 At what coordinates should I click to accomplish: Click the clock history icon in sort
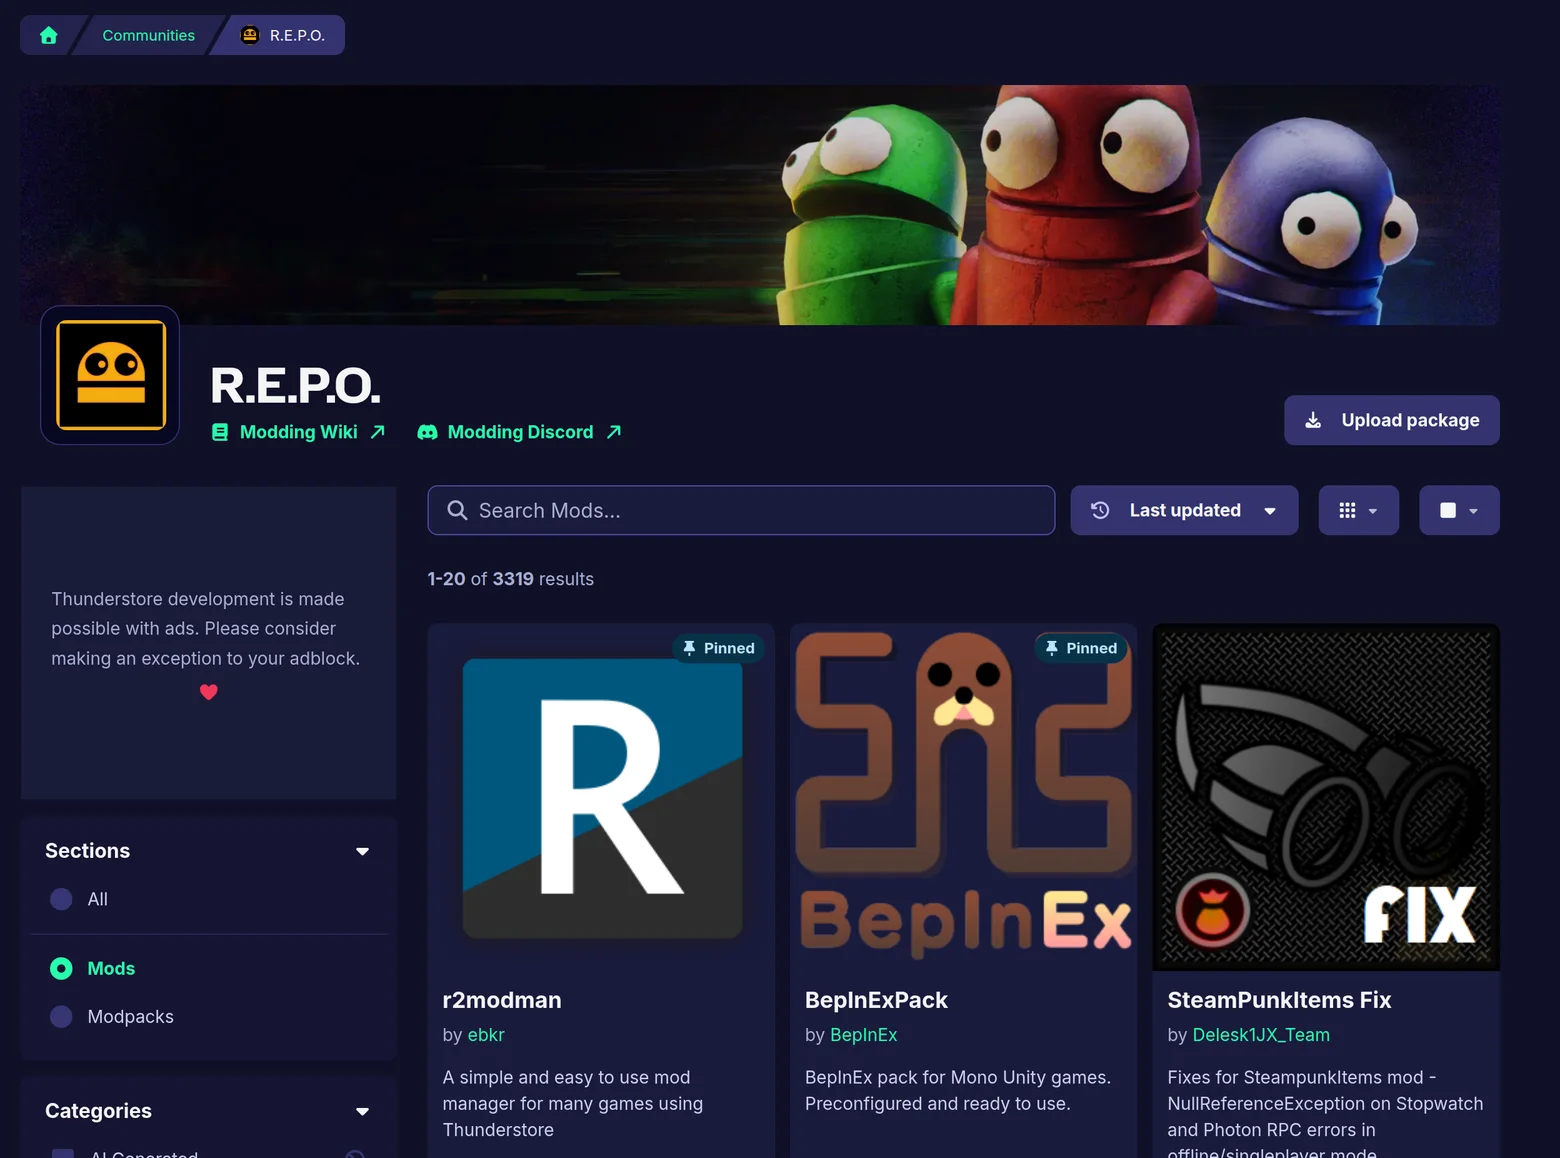pyautogui.click(x=1100, y=510)
